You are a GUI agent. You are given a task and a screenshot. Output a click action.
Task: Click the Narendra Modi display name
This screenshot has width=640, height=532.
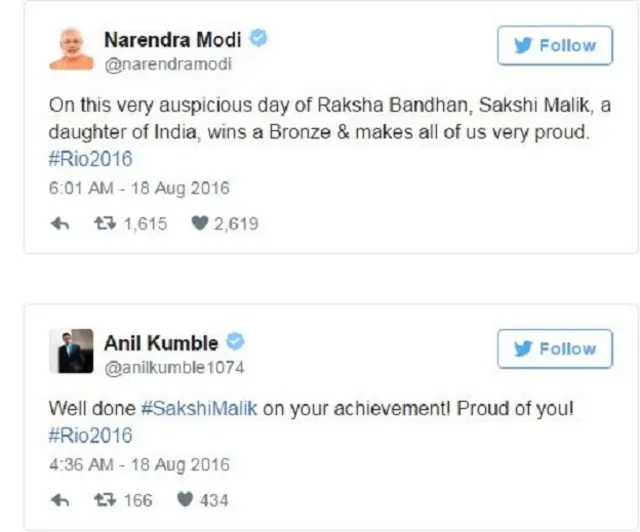173,40
